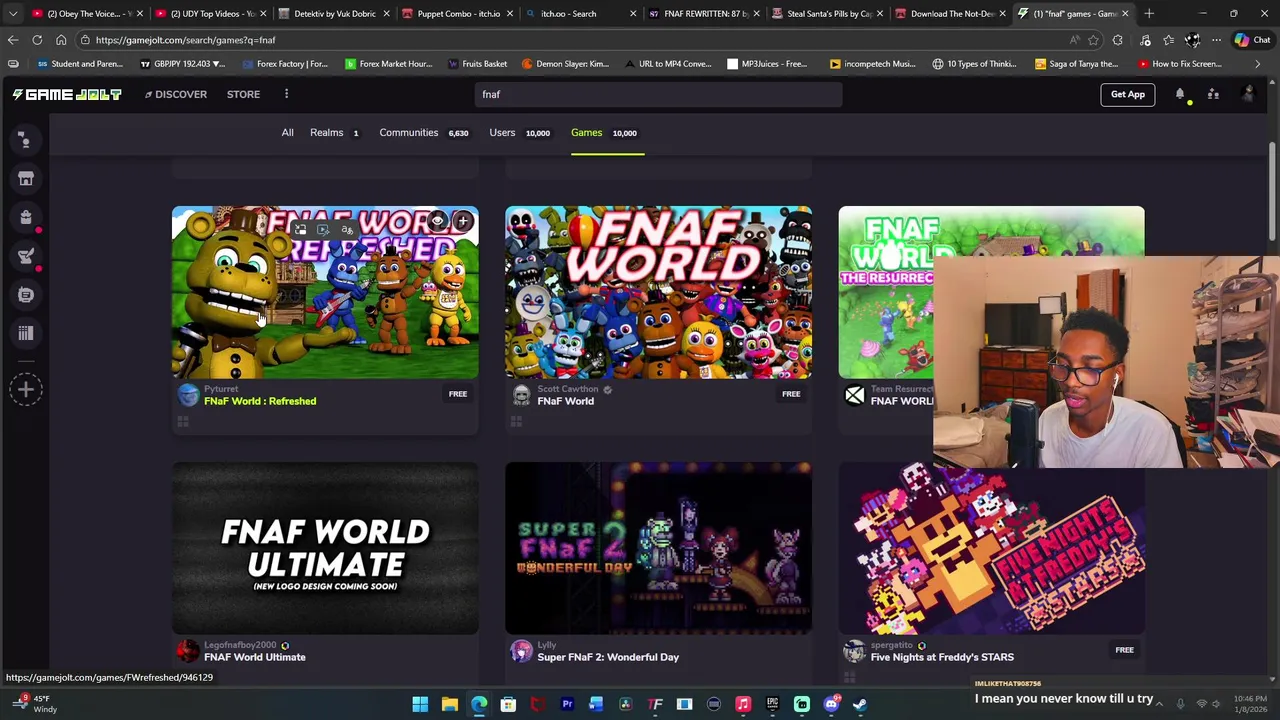
Task: Click the Get App button
Action: click(x=1127, y=94)
